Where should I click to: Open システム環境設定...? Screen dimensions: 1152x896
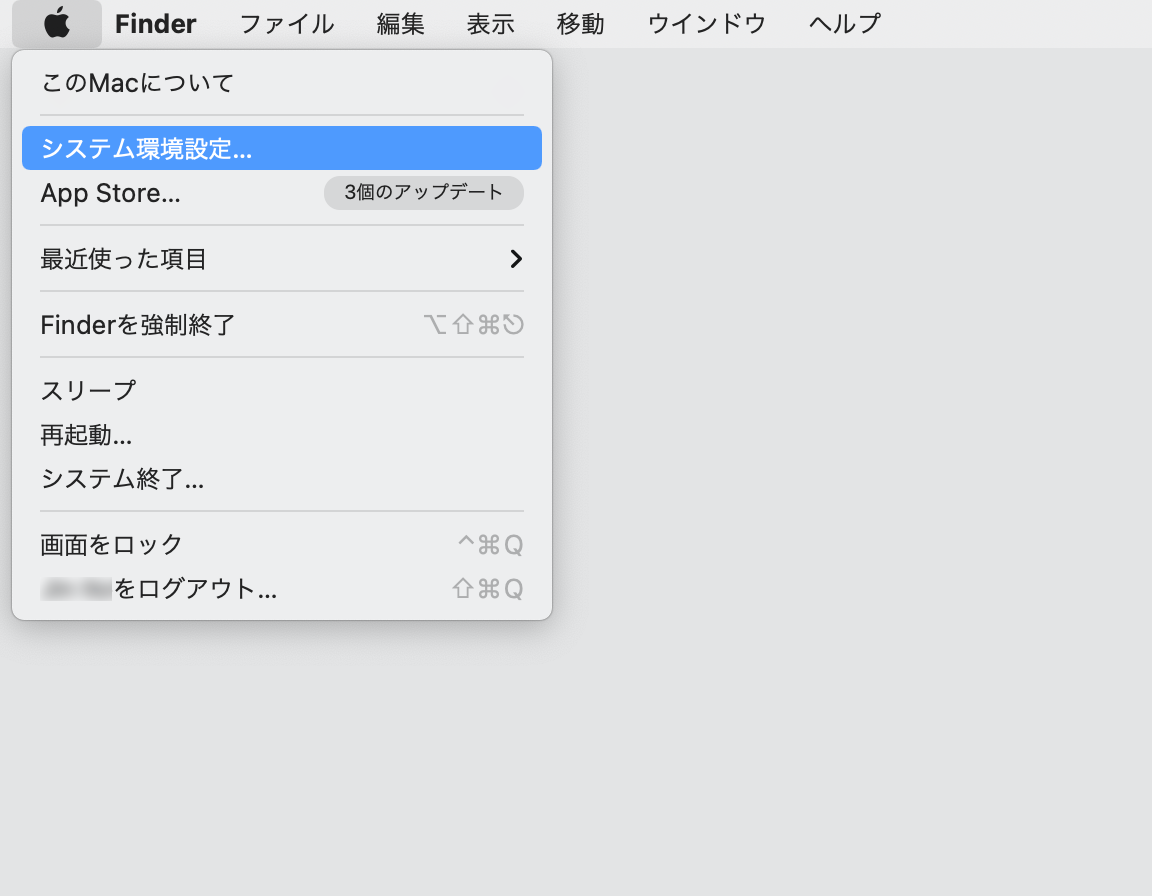147,149
